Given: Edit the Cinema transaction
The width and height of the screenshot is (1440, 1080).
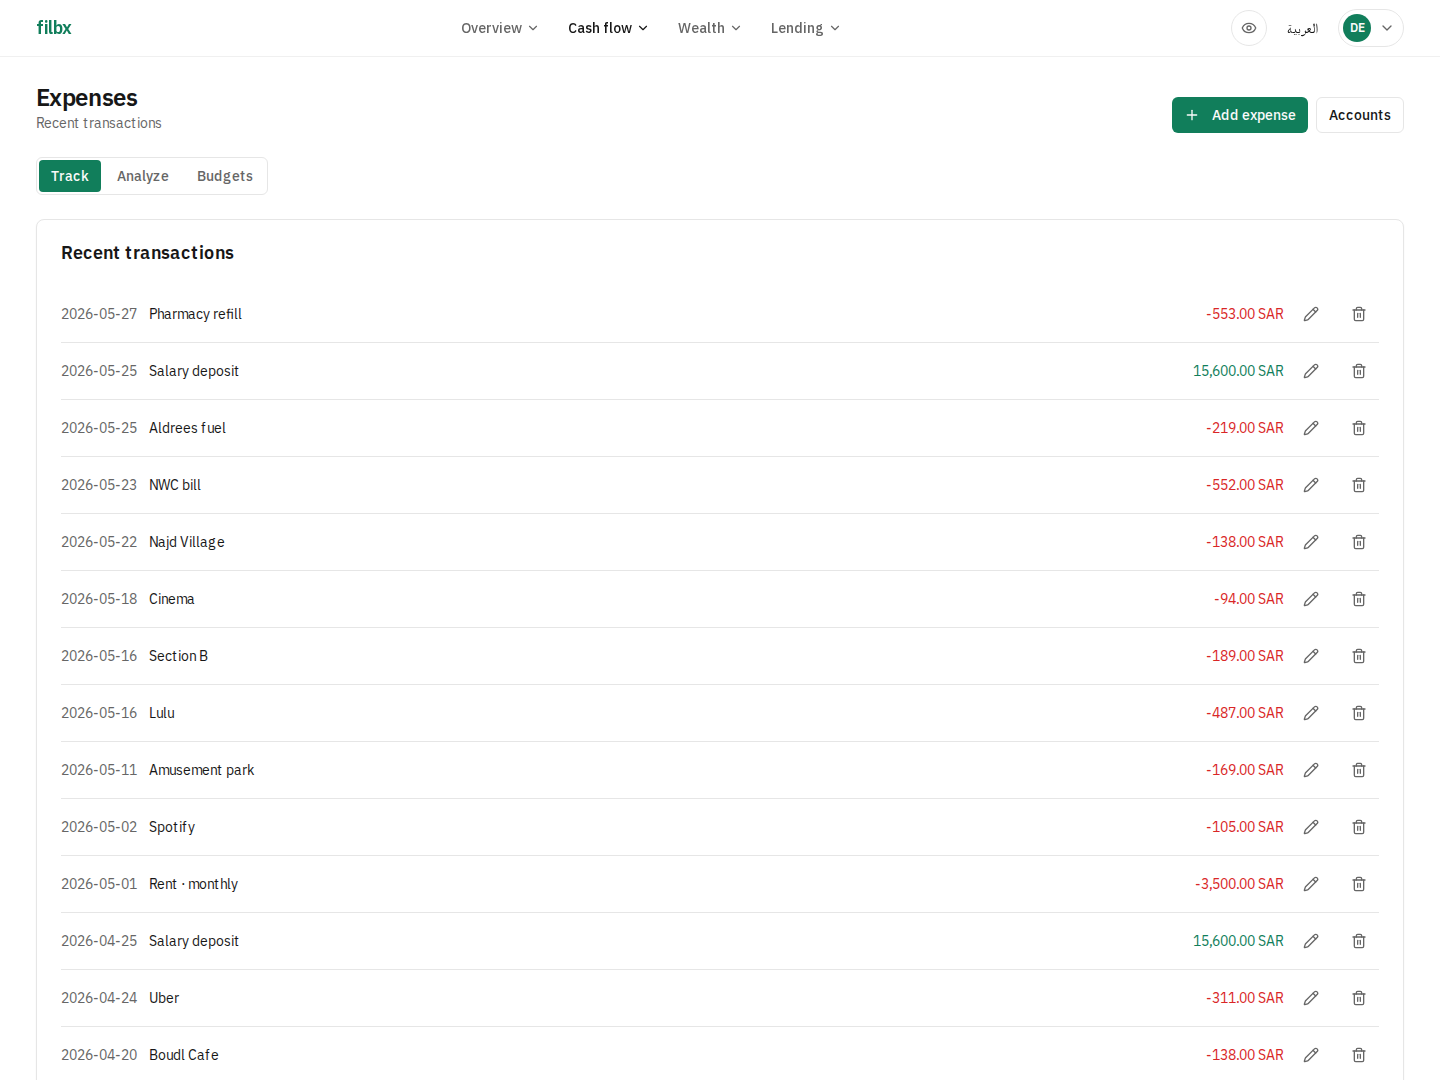Looking at the screenshot, I should pos(1311,599).
